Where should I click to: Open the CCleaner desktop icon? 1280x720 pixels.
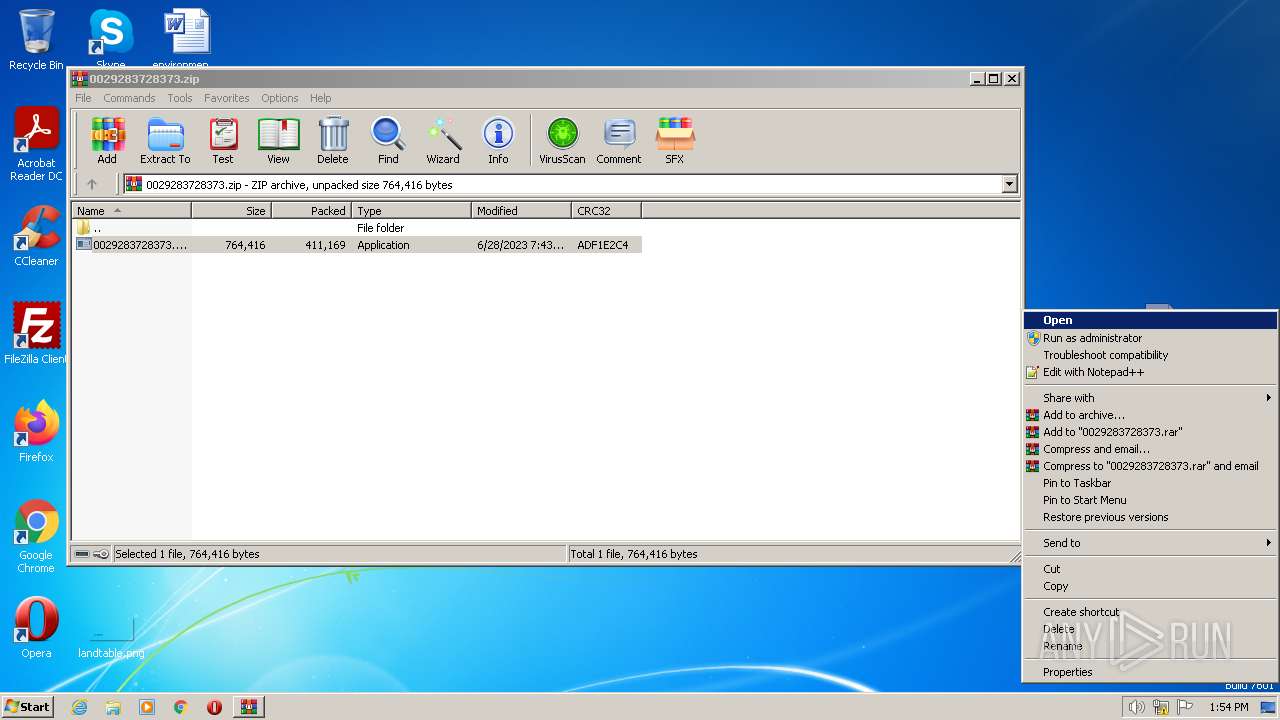[x=36, y=237]
